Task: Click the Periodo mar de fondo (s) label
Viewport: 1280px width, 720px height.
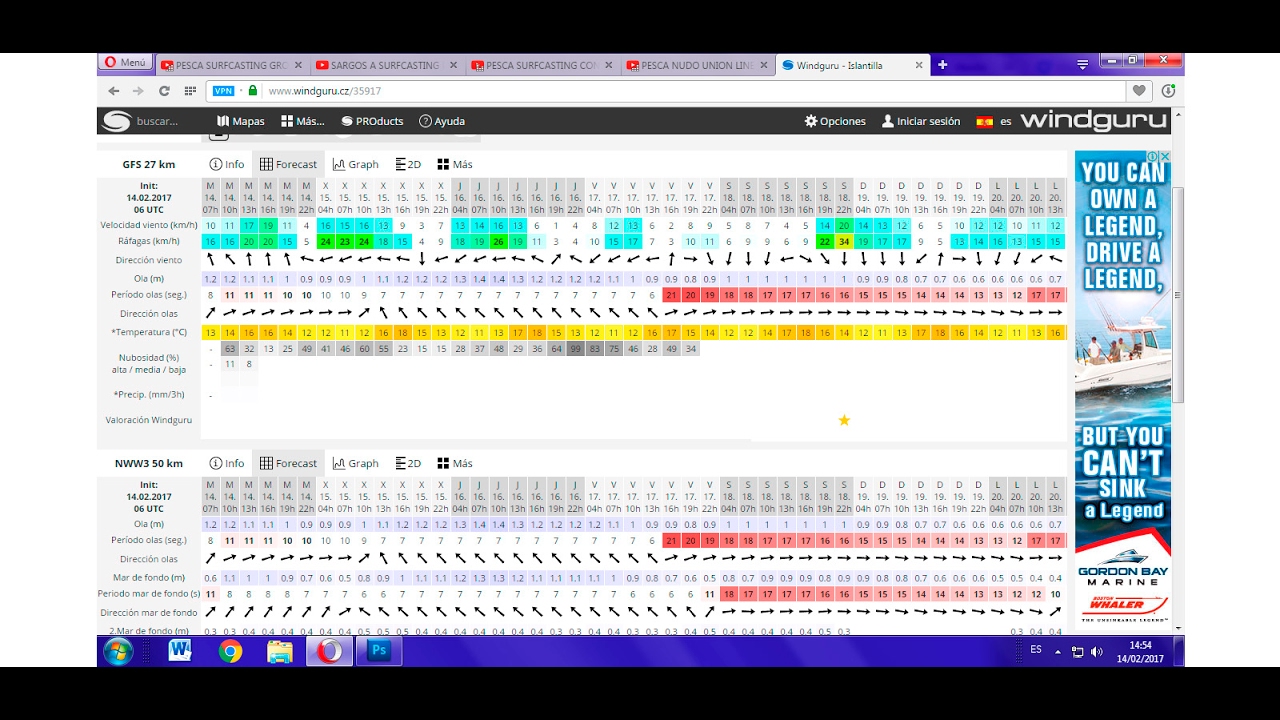Action: click(x=149, y=595)
